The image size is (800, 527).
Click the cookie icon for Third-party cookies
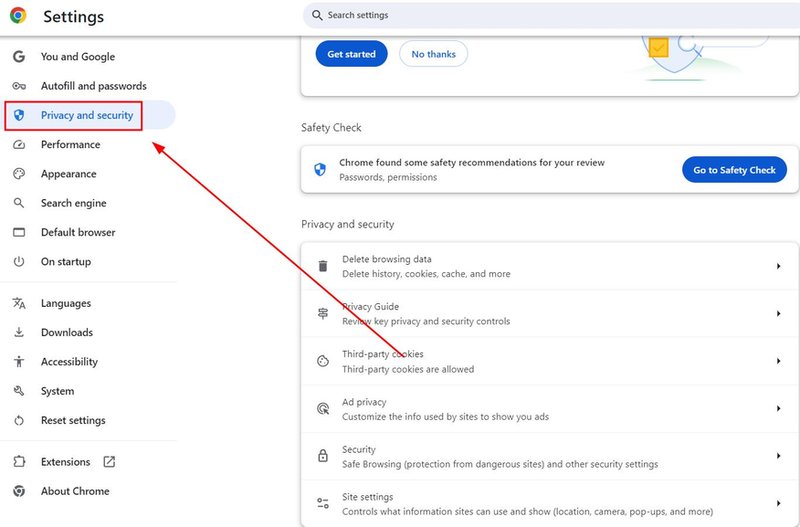click(x=323, y=361)
